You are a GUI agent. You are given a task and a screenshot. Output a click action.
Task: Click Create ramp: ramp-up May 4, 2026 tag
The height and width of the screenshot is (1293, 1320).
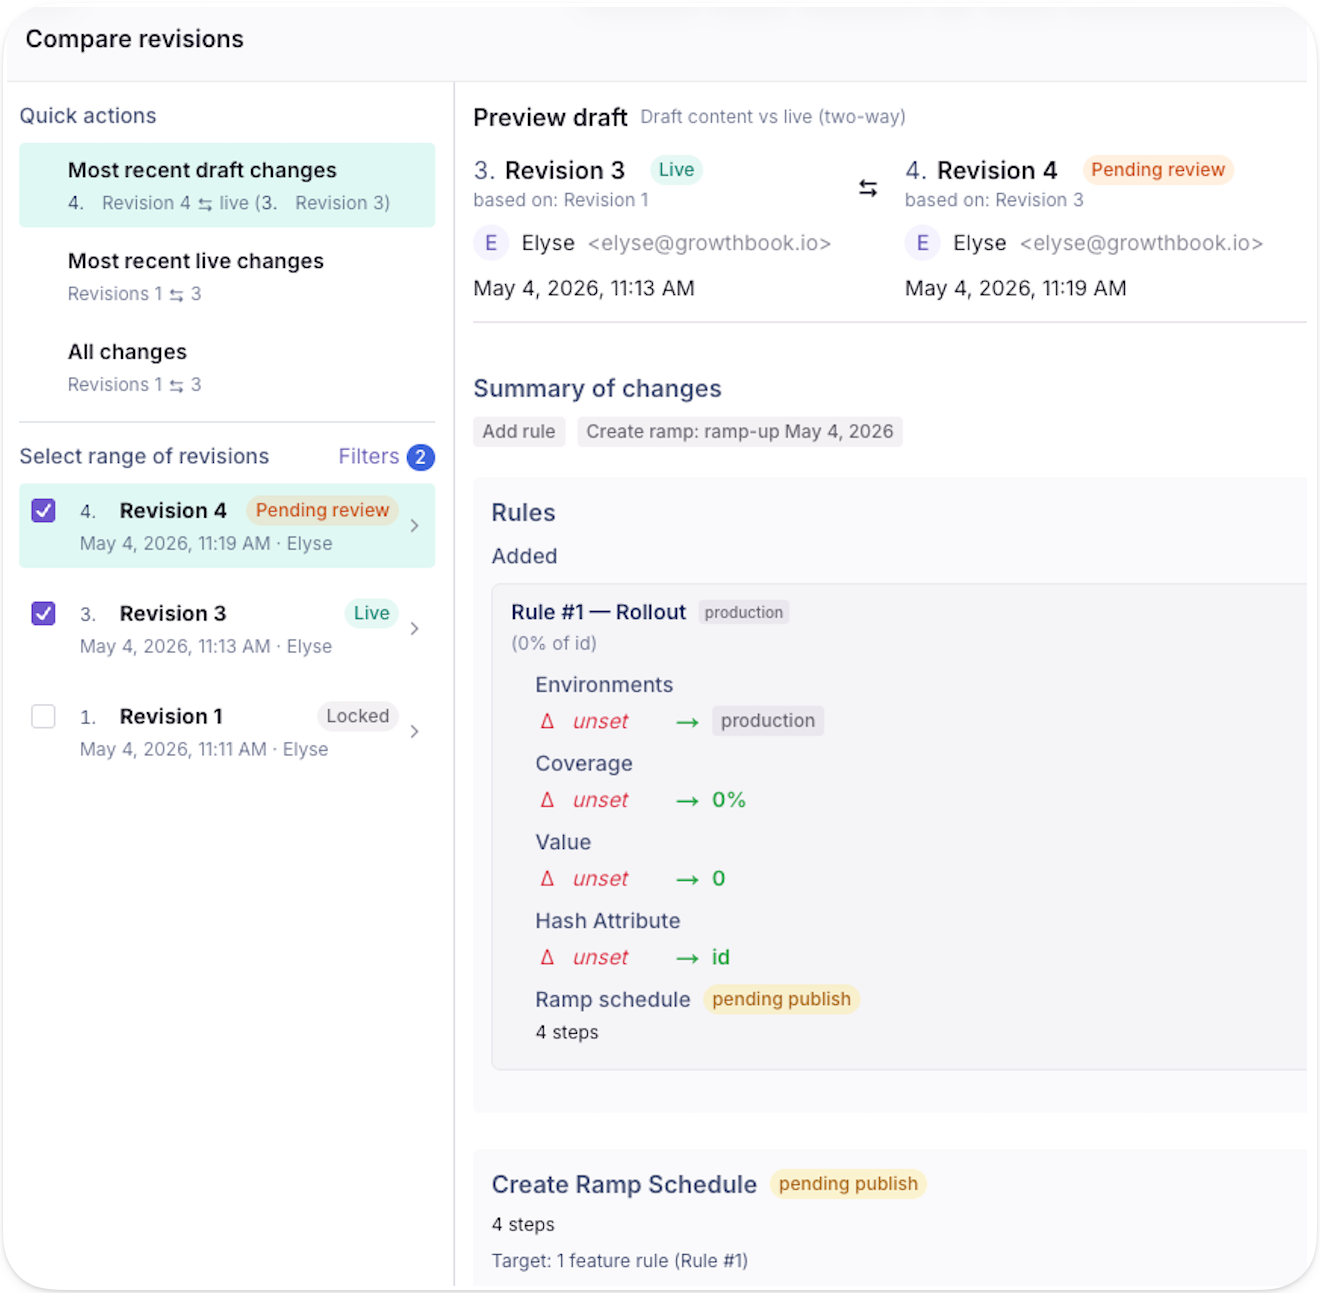[x=740, y=431]
